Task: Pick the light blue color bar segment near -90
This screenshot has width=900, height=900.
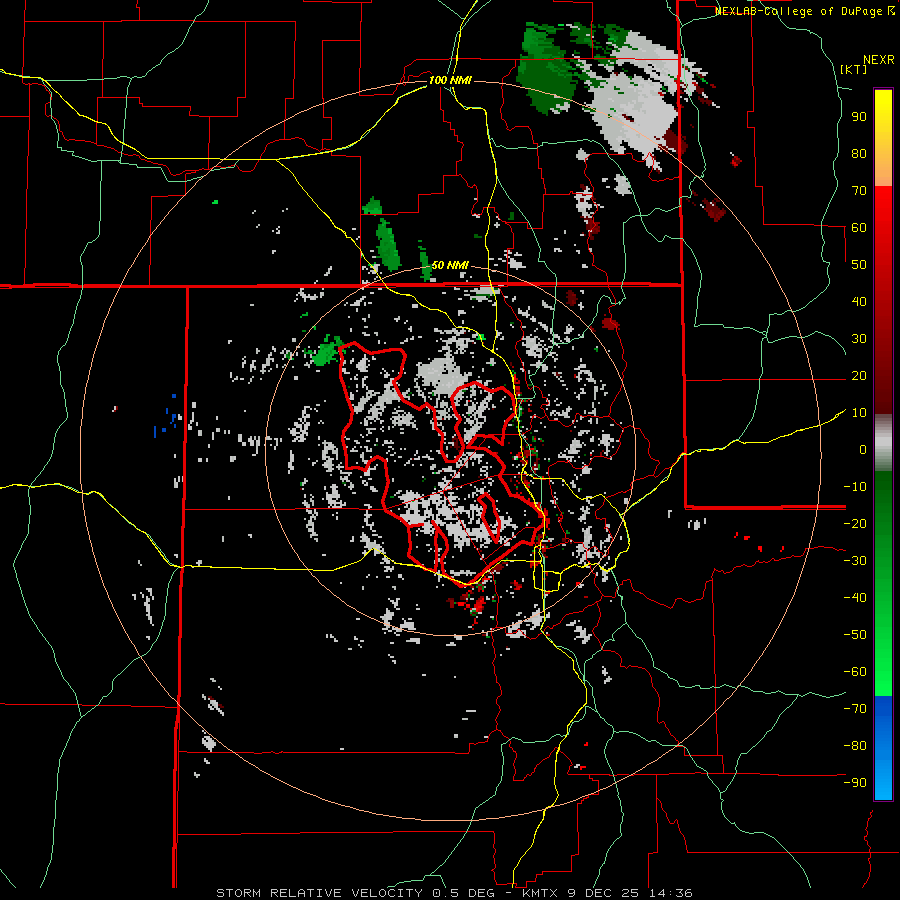Action: (x=883, y=781)
